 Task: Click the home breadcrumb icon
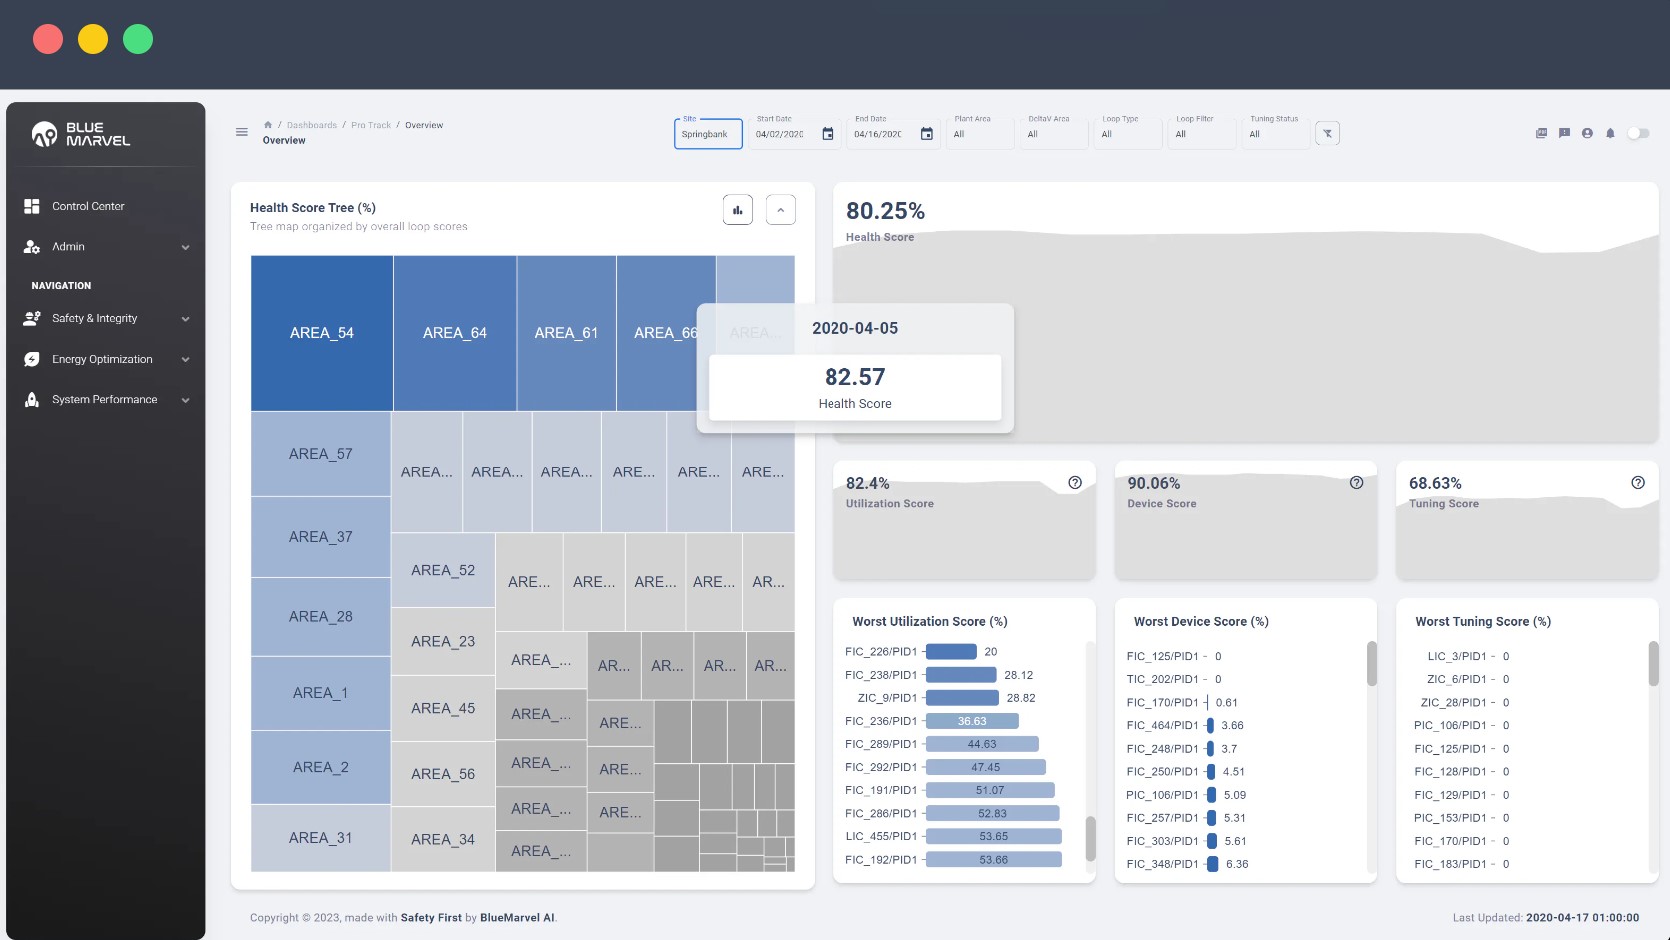(268, 125)
